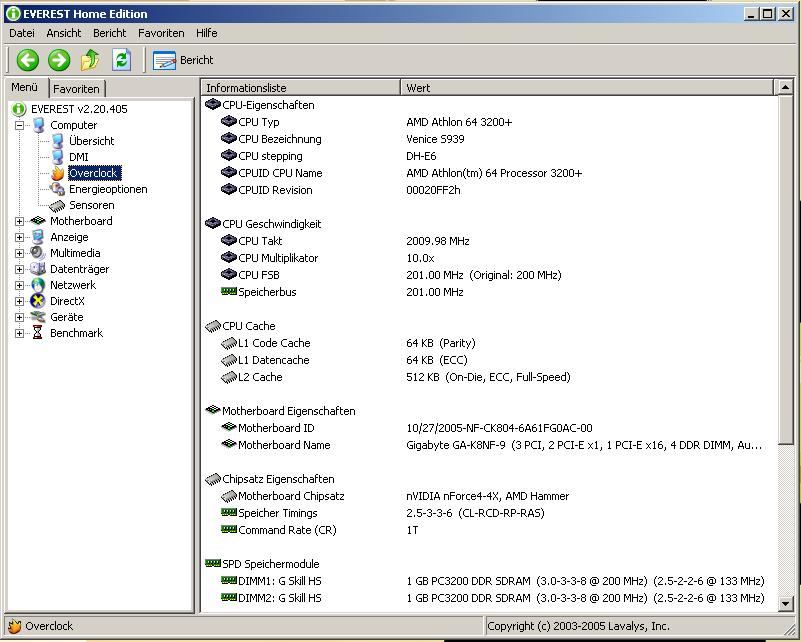The image size is (801, 642).
Task: Click the Energieoptionen icon in tree
Action: coord(58,189)
